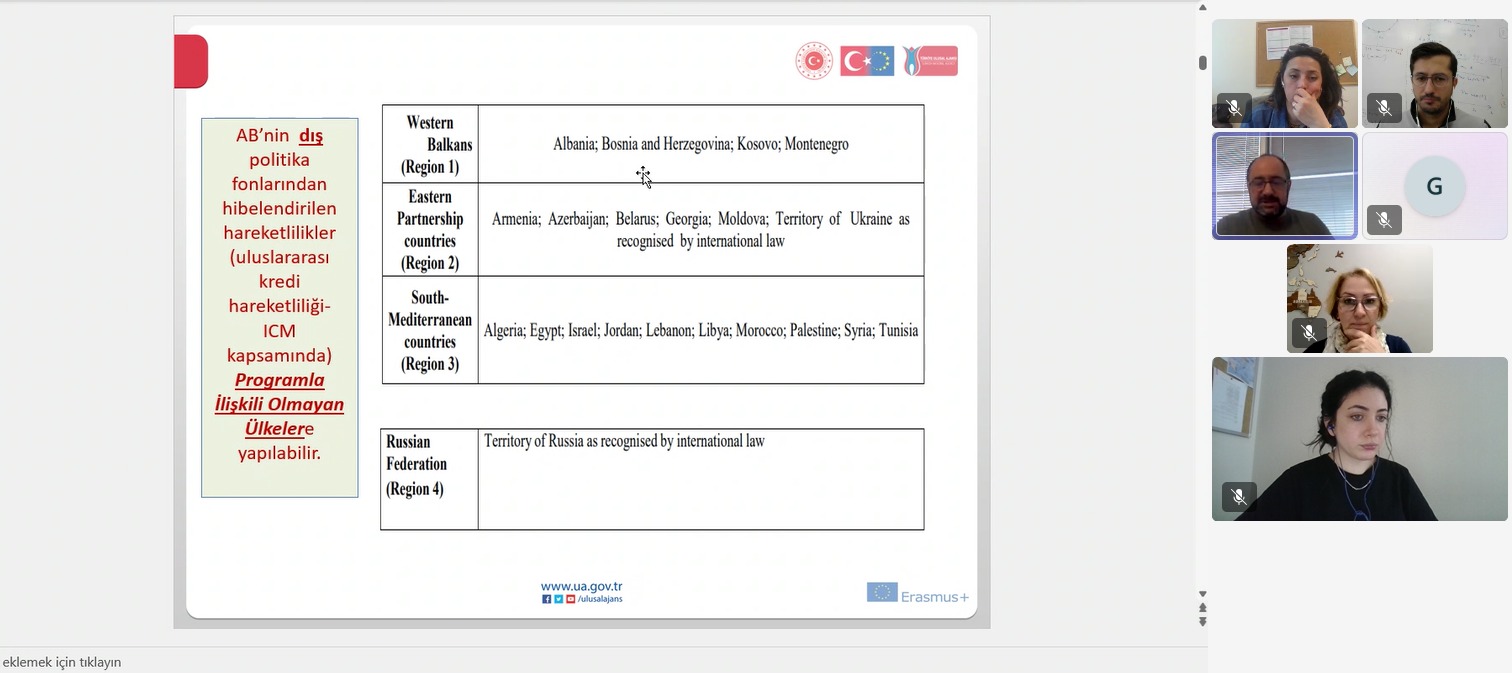Click the red rounded tab on slide corner
1512x673 pixels.
190,61
